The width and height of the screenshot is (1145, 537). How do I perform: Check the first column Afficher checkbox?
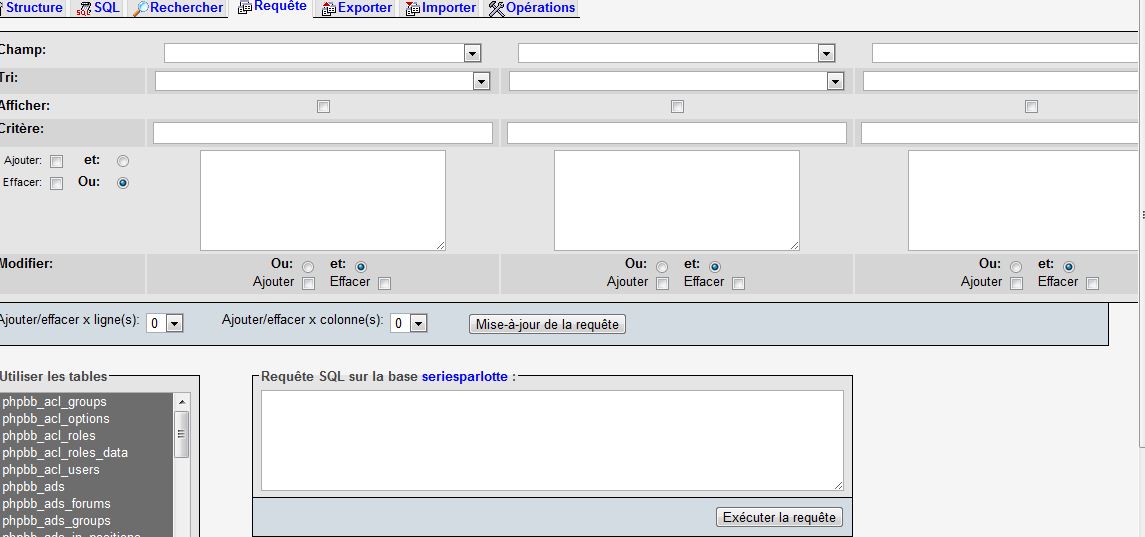pos(323,107)
